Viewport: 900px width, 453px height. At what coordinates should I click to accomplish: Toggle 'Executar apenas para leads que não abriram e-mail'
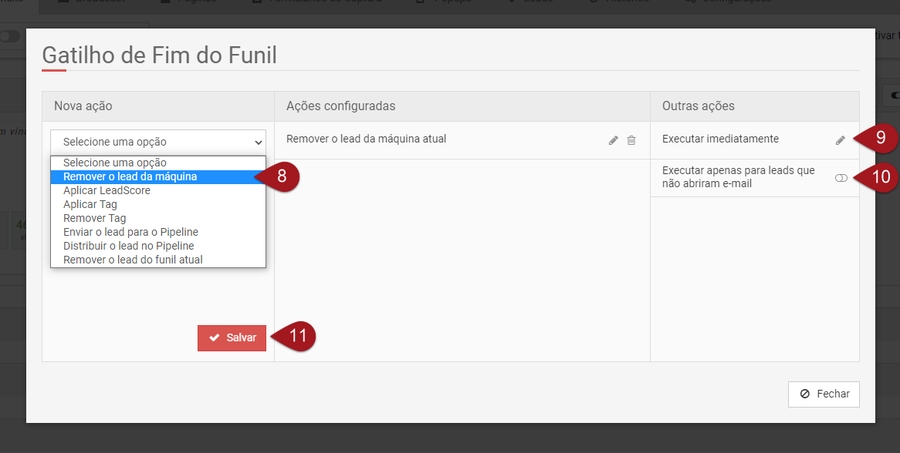(x=840, y=177)
